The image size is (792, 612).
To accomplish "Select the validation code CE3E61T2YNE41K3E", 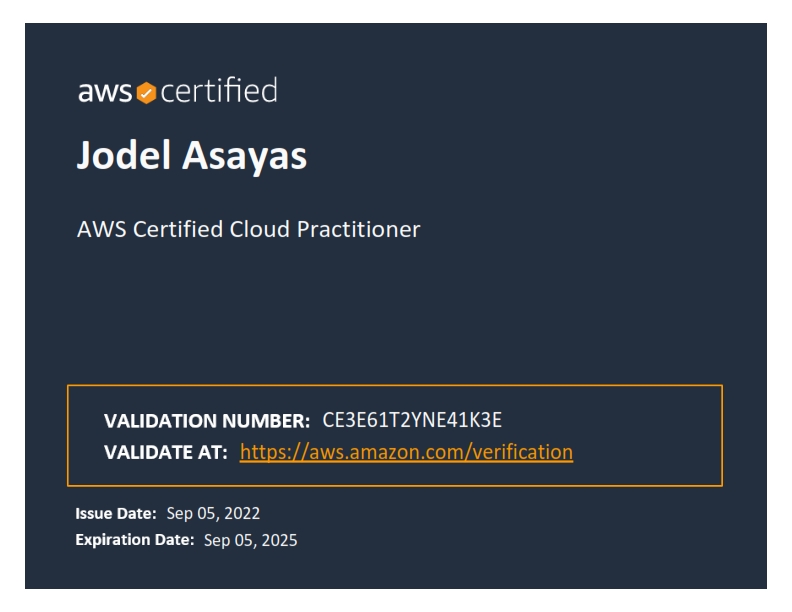I will [x=412, y=420].
